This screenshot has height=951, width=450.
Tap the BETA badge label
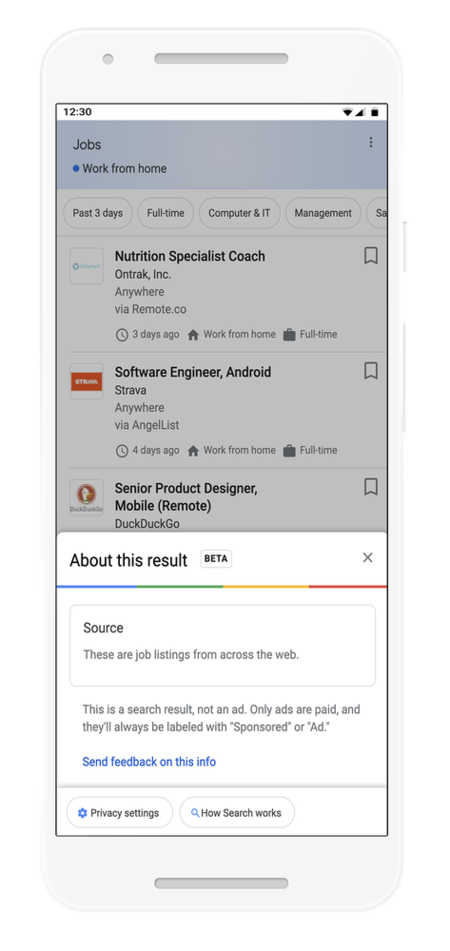[x=216, y=559]
